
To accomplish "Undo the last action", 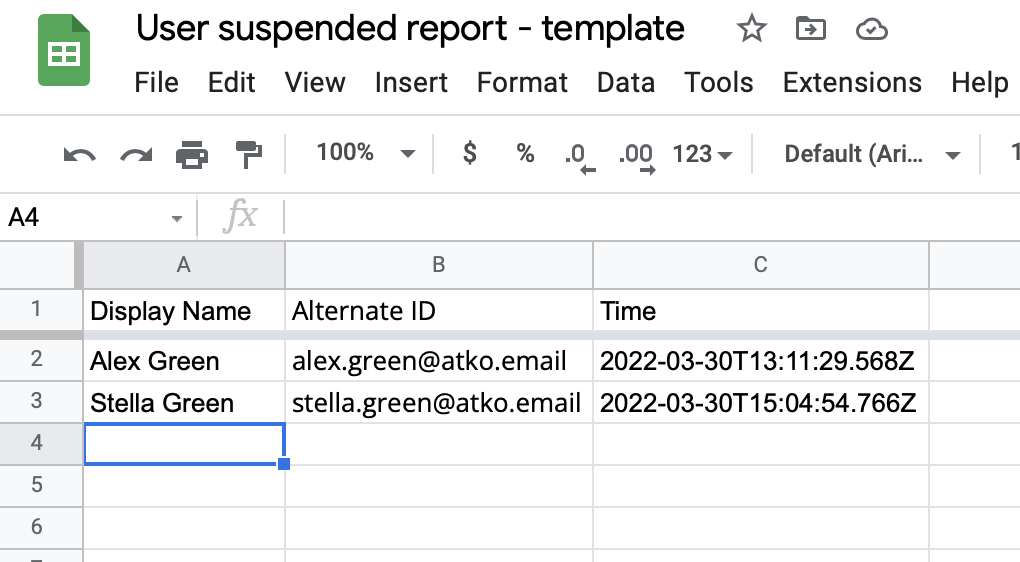I will tap(79, 154).
